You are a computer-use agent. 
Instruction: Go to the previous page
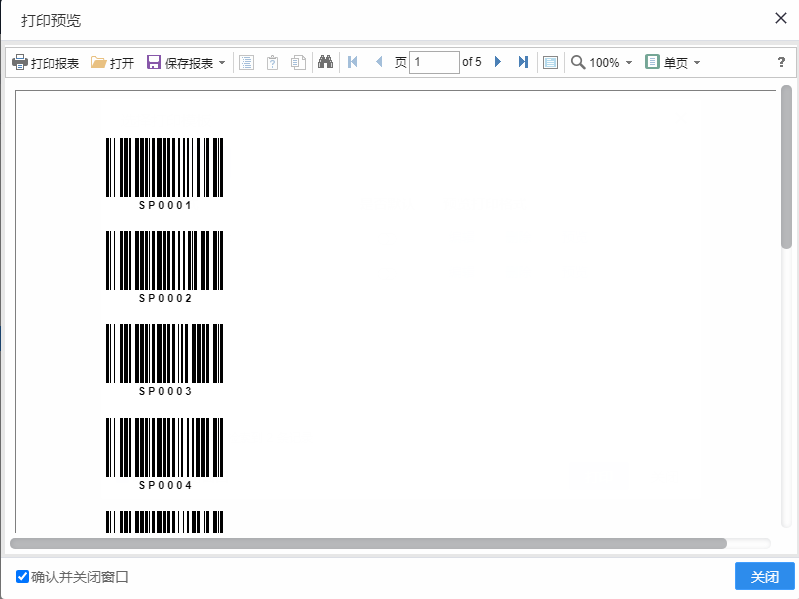tap(379, 62)
